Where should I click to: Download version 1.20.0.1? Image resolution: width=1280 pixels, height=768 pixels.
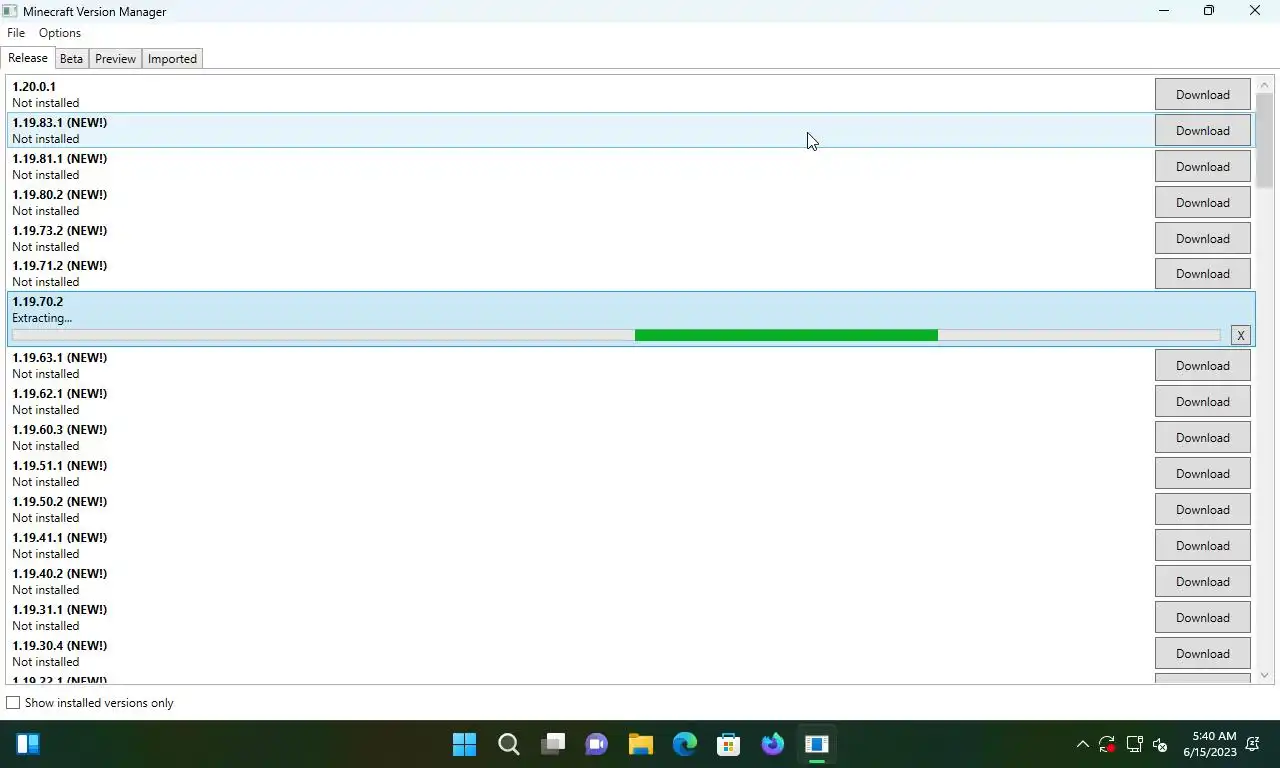coord(1202,95)
